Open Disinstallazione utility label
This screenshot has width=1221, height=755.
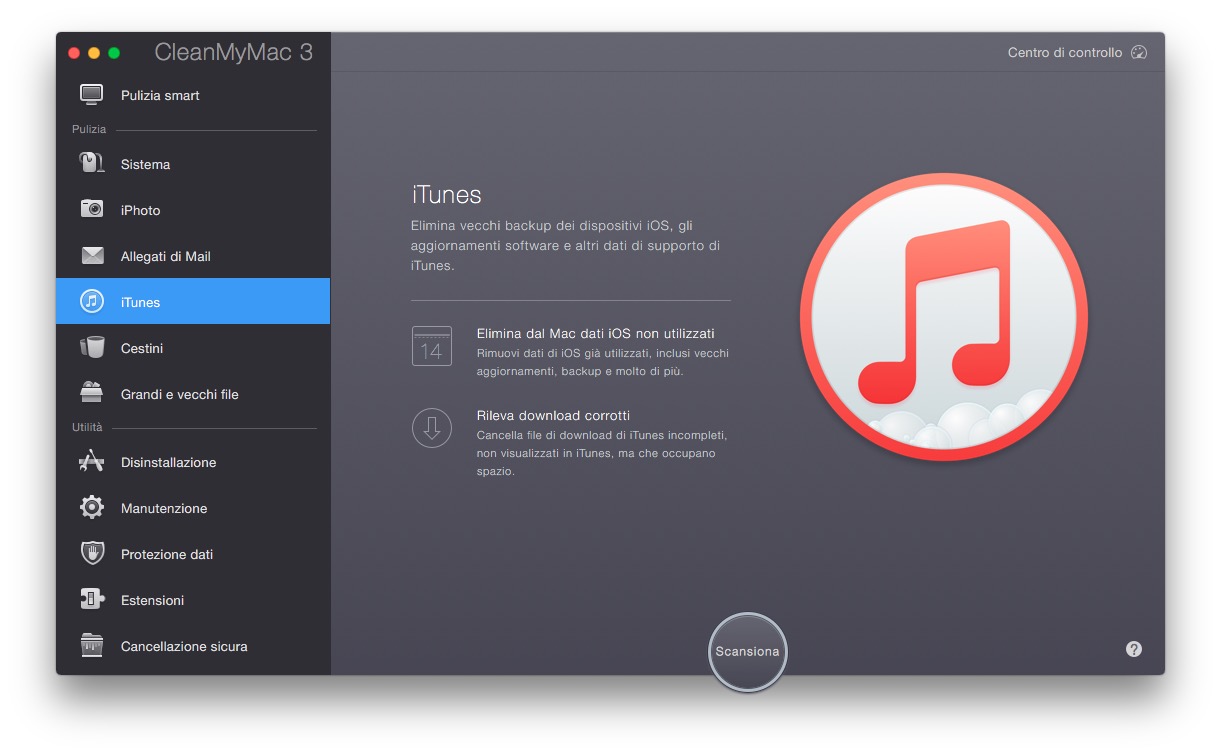click(x=168, y=462)
